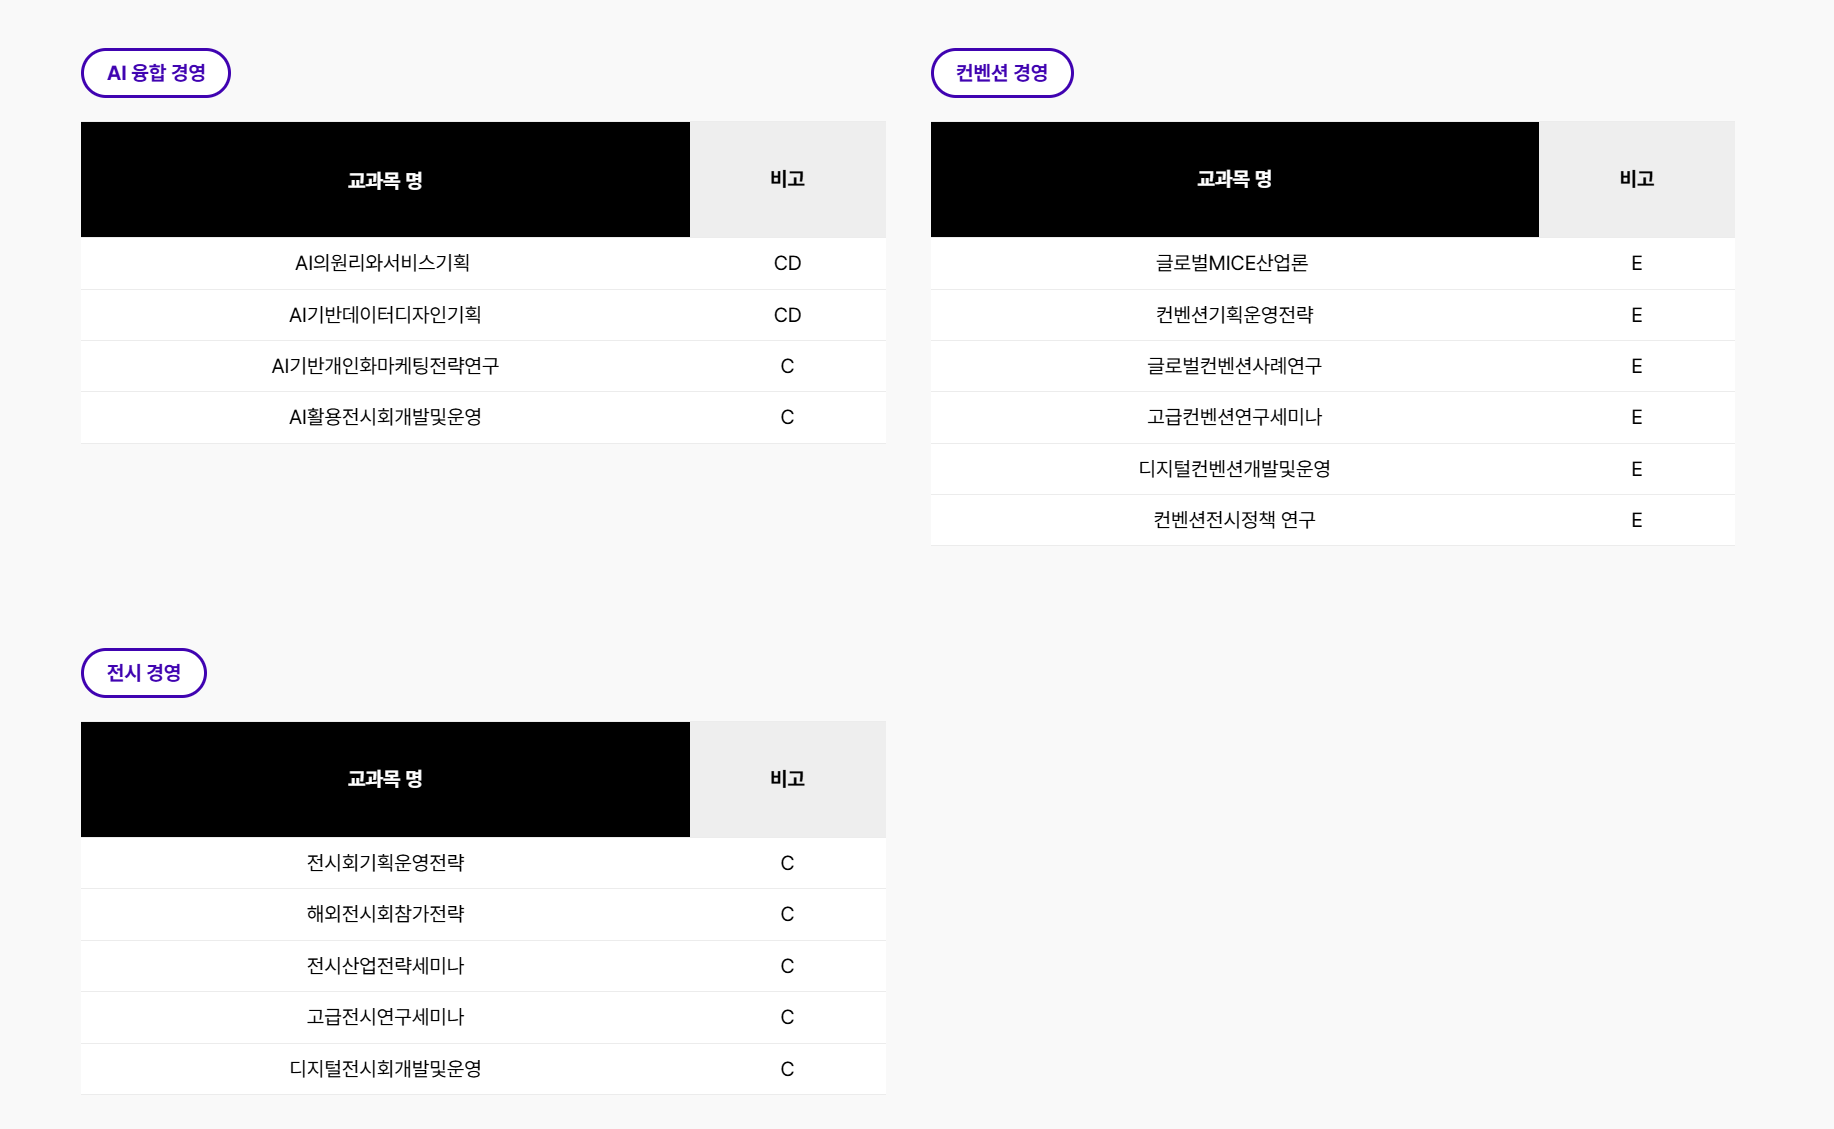This screenshot has width=1834, height=1129.
Task: Click the 디지털컨벤션개발및운영 course name
Action: (x=1233, y=468)
